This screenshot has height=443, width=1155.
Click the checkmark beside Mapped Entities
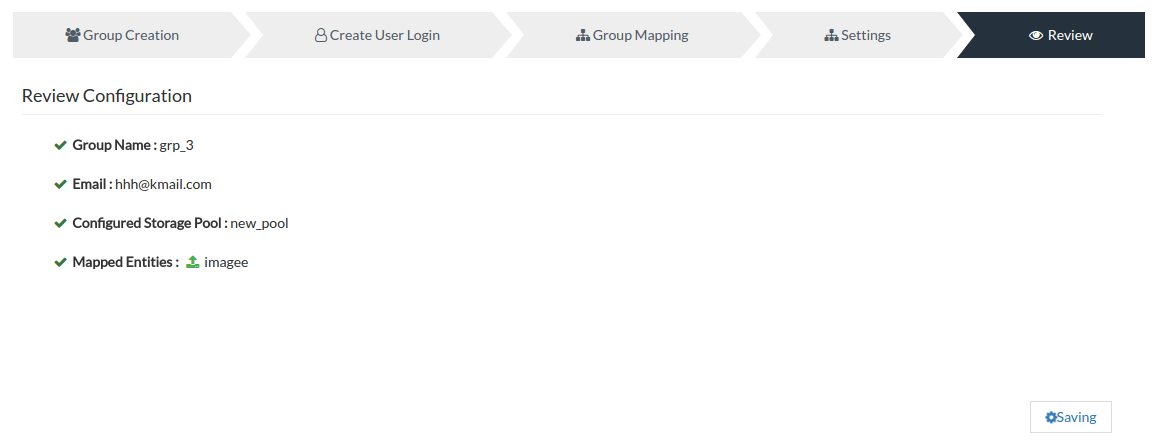(60, 262)
